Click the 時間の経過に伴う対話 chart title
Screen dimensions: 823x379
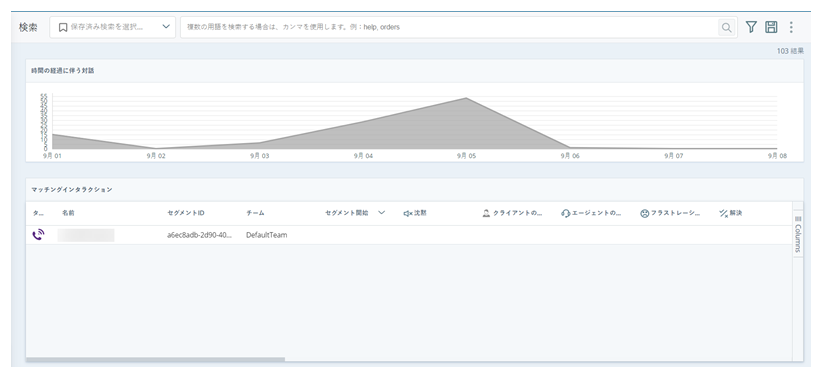(x=62, y=71)
